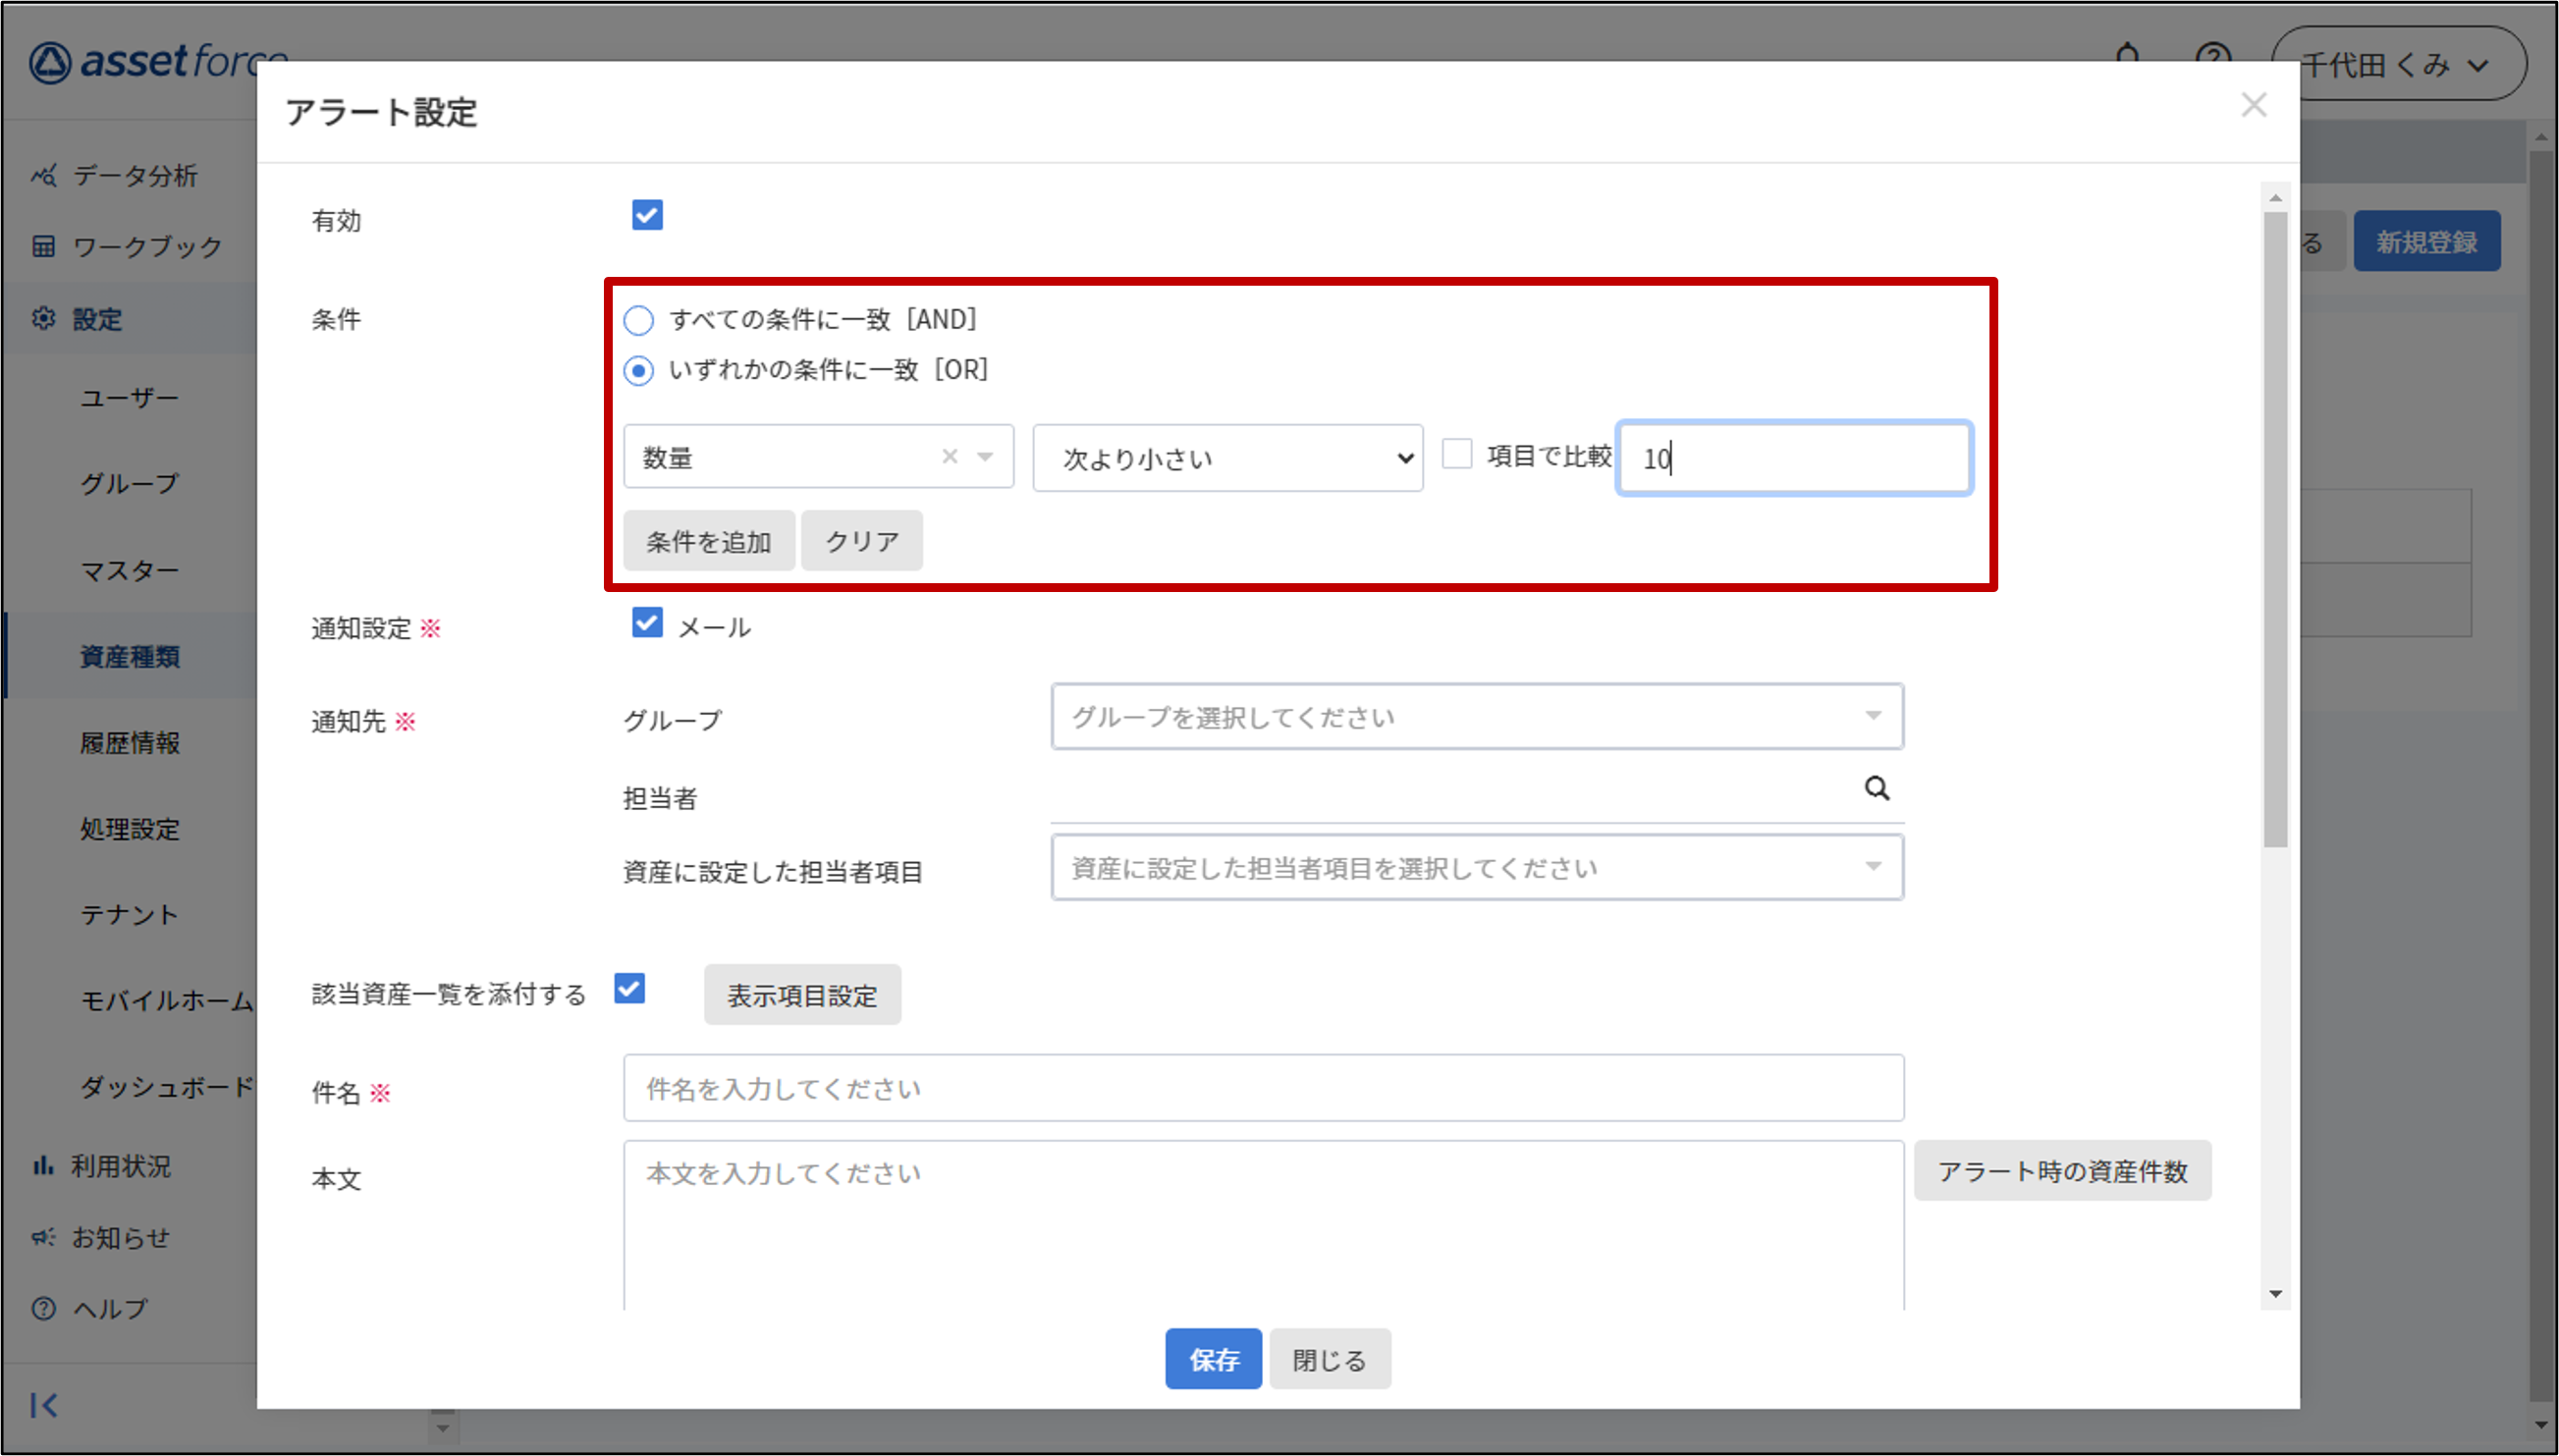
Task: Click the search icon in 担当者 field
Action: (x=1876, y=789)
